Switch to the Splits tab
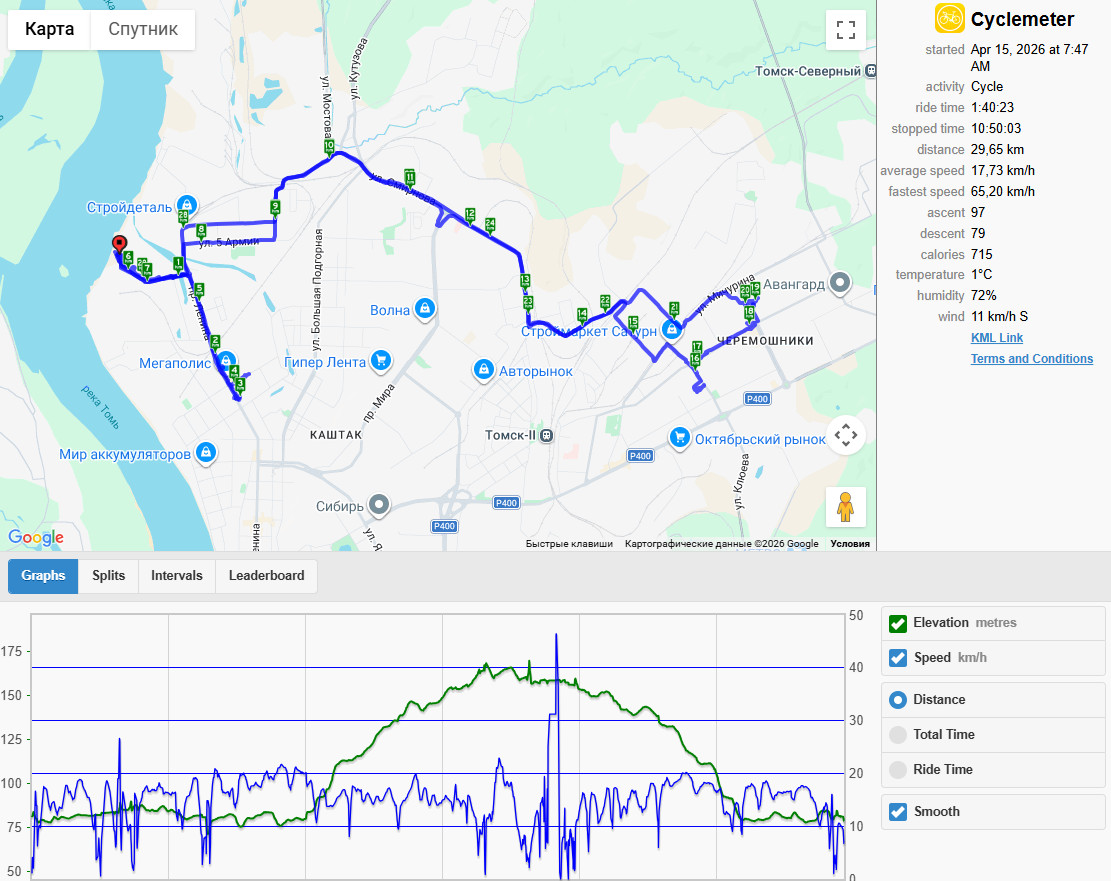The width and height of the screenshot is (1111, 881). (x=108, y=576)
